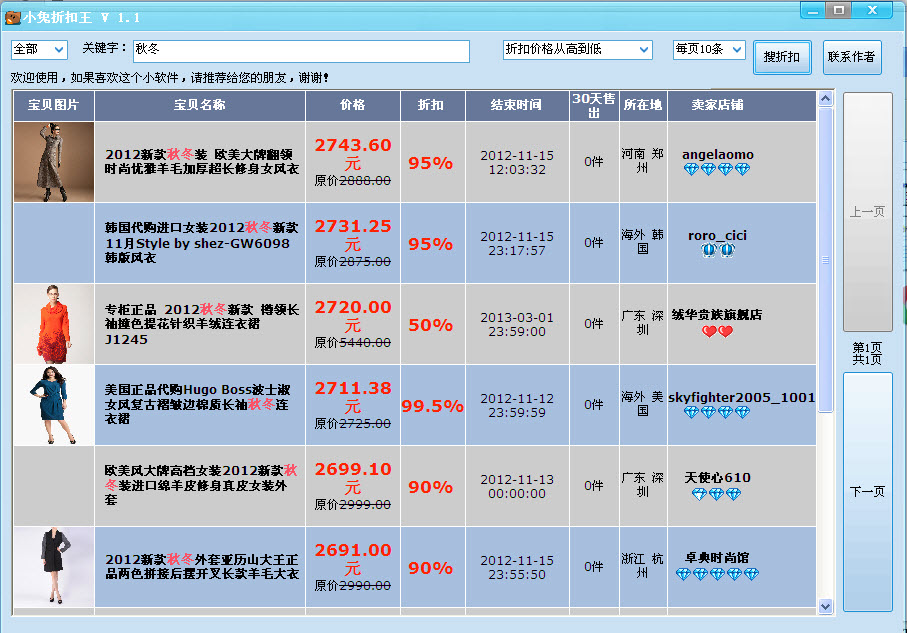
Task: Focus the keyword field containing 秋冬
Action: pyautogui.click(x=301, y=51)
